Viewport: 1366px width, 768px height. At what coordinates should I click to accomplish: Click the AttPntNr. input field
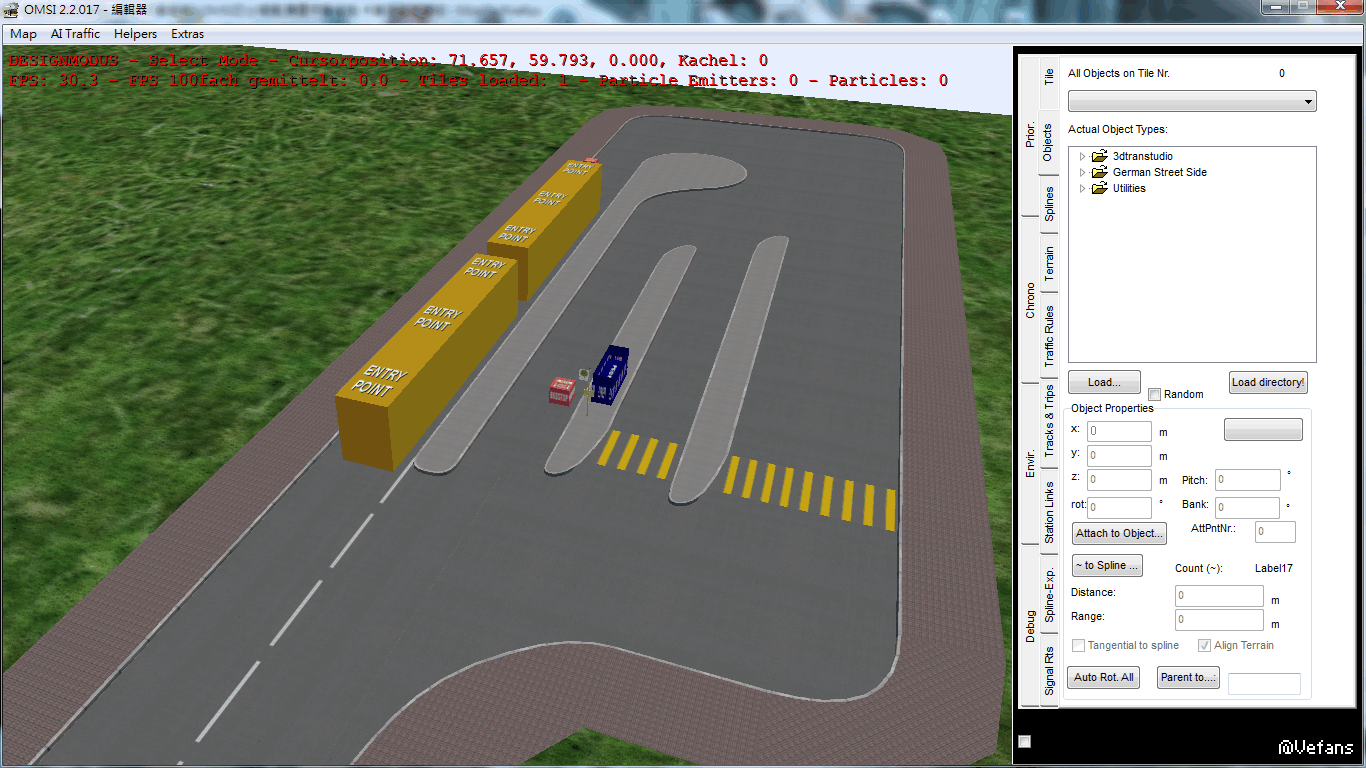1275,532
